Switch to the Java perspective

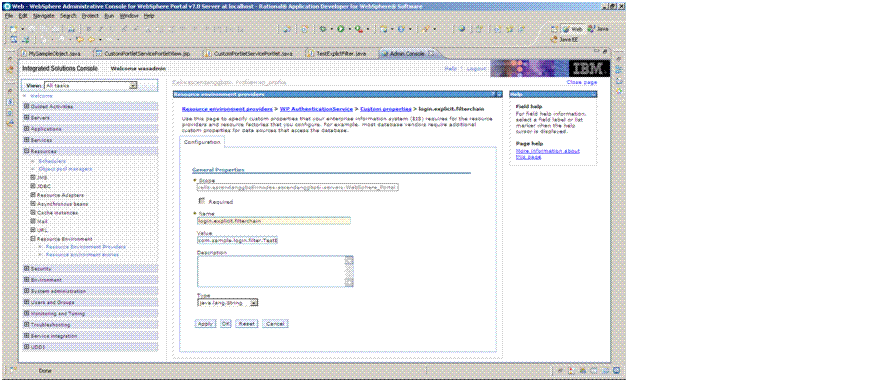[598, 28]
